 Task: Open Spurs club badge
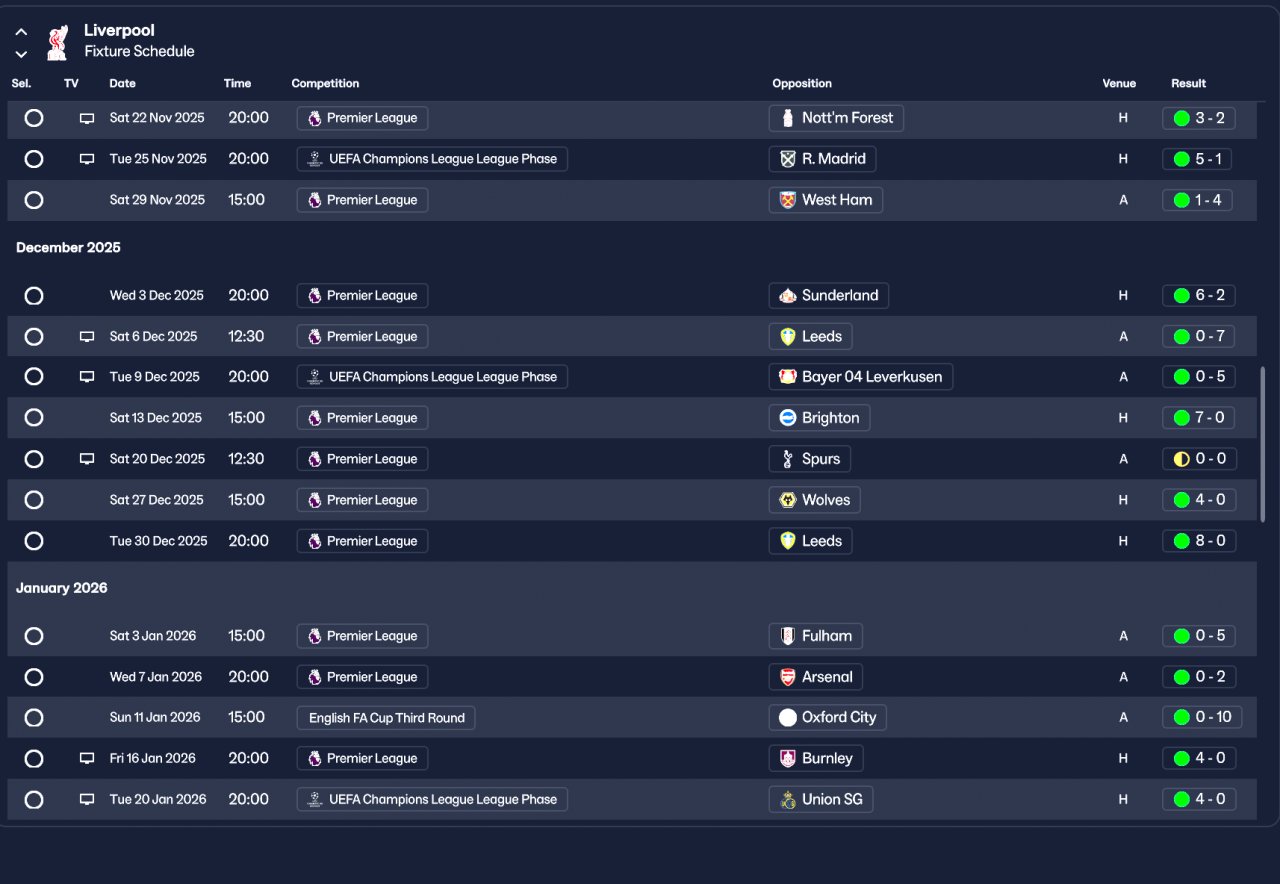coord(788,459)
